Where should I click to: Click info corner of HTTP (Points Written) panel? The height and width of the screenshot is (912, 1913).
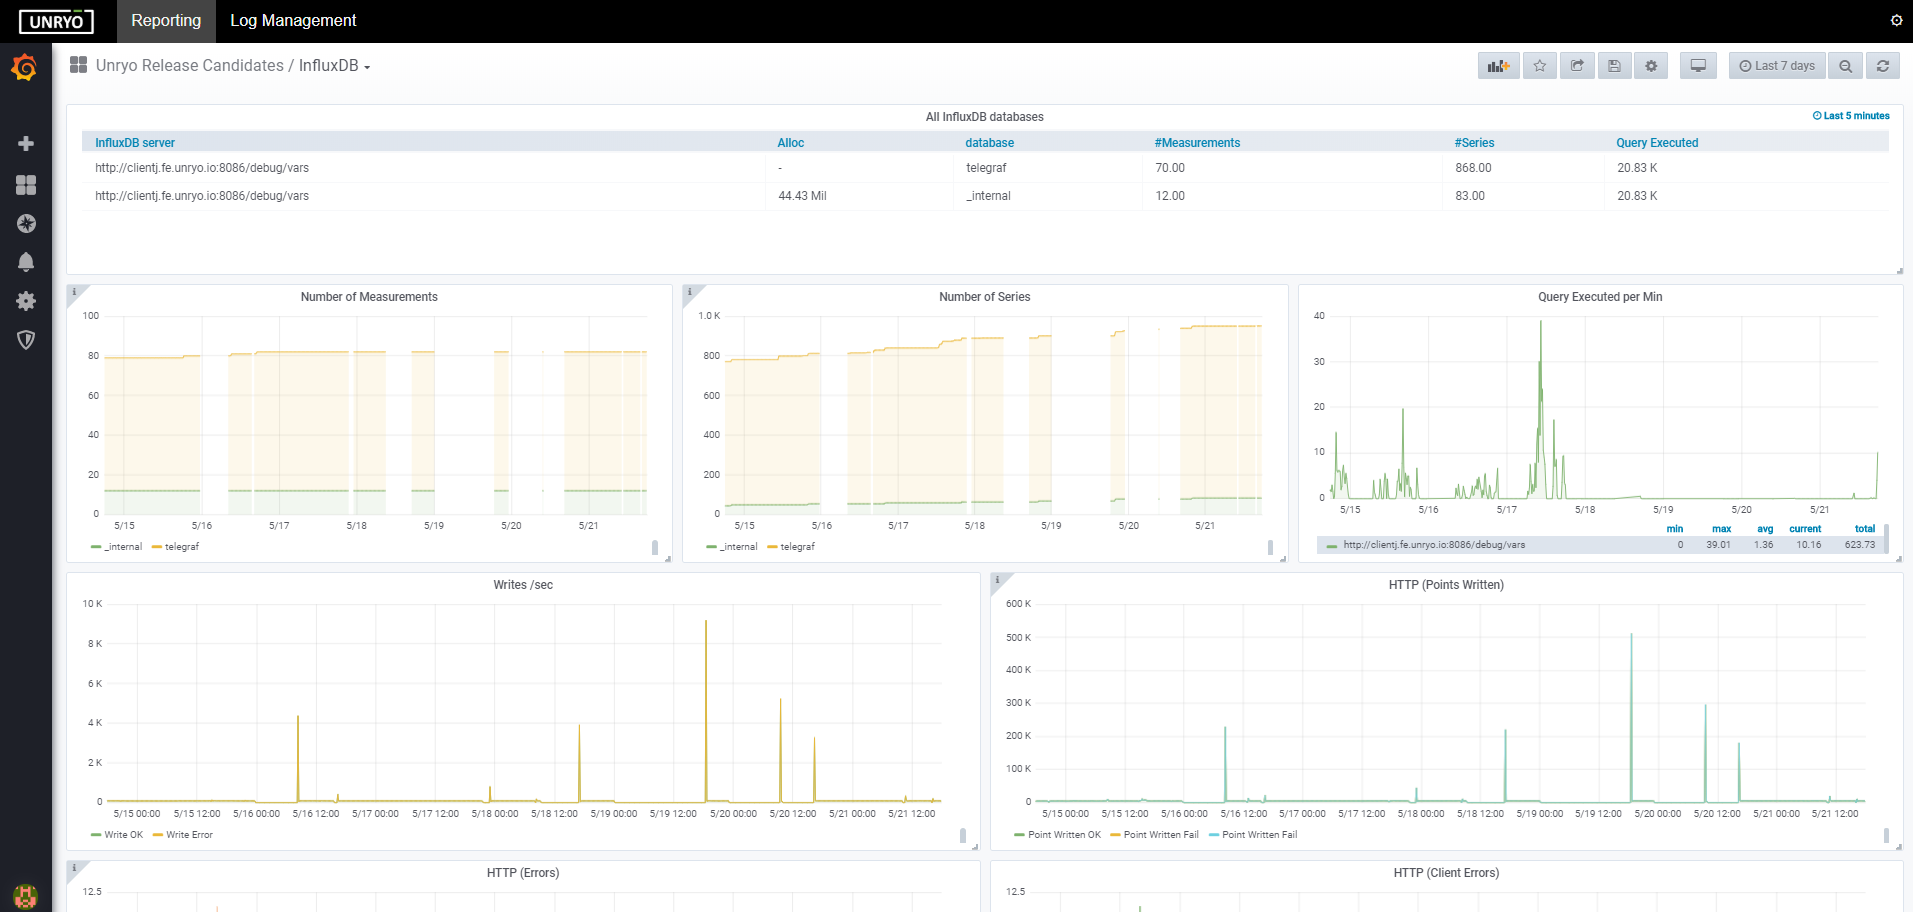(x=998, y=580)
